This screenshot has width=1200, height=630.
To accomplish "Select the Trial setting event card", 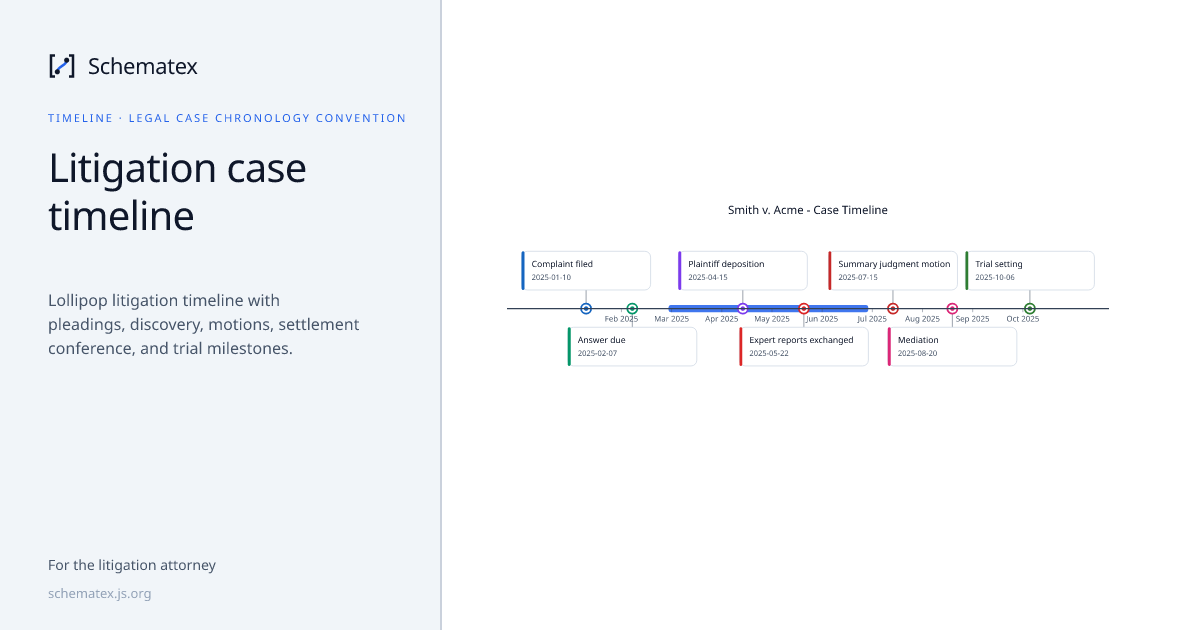I will pyautogui.click(x=1030, y=270).
